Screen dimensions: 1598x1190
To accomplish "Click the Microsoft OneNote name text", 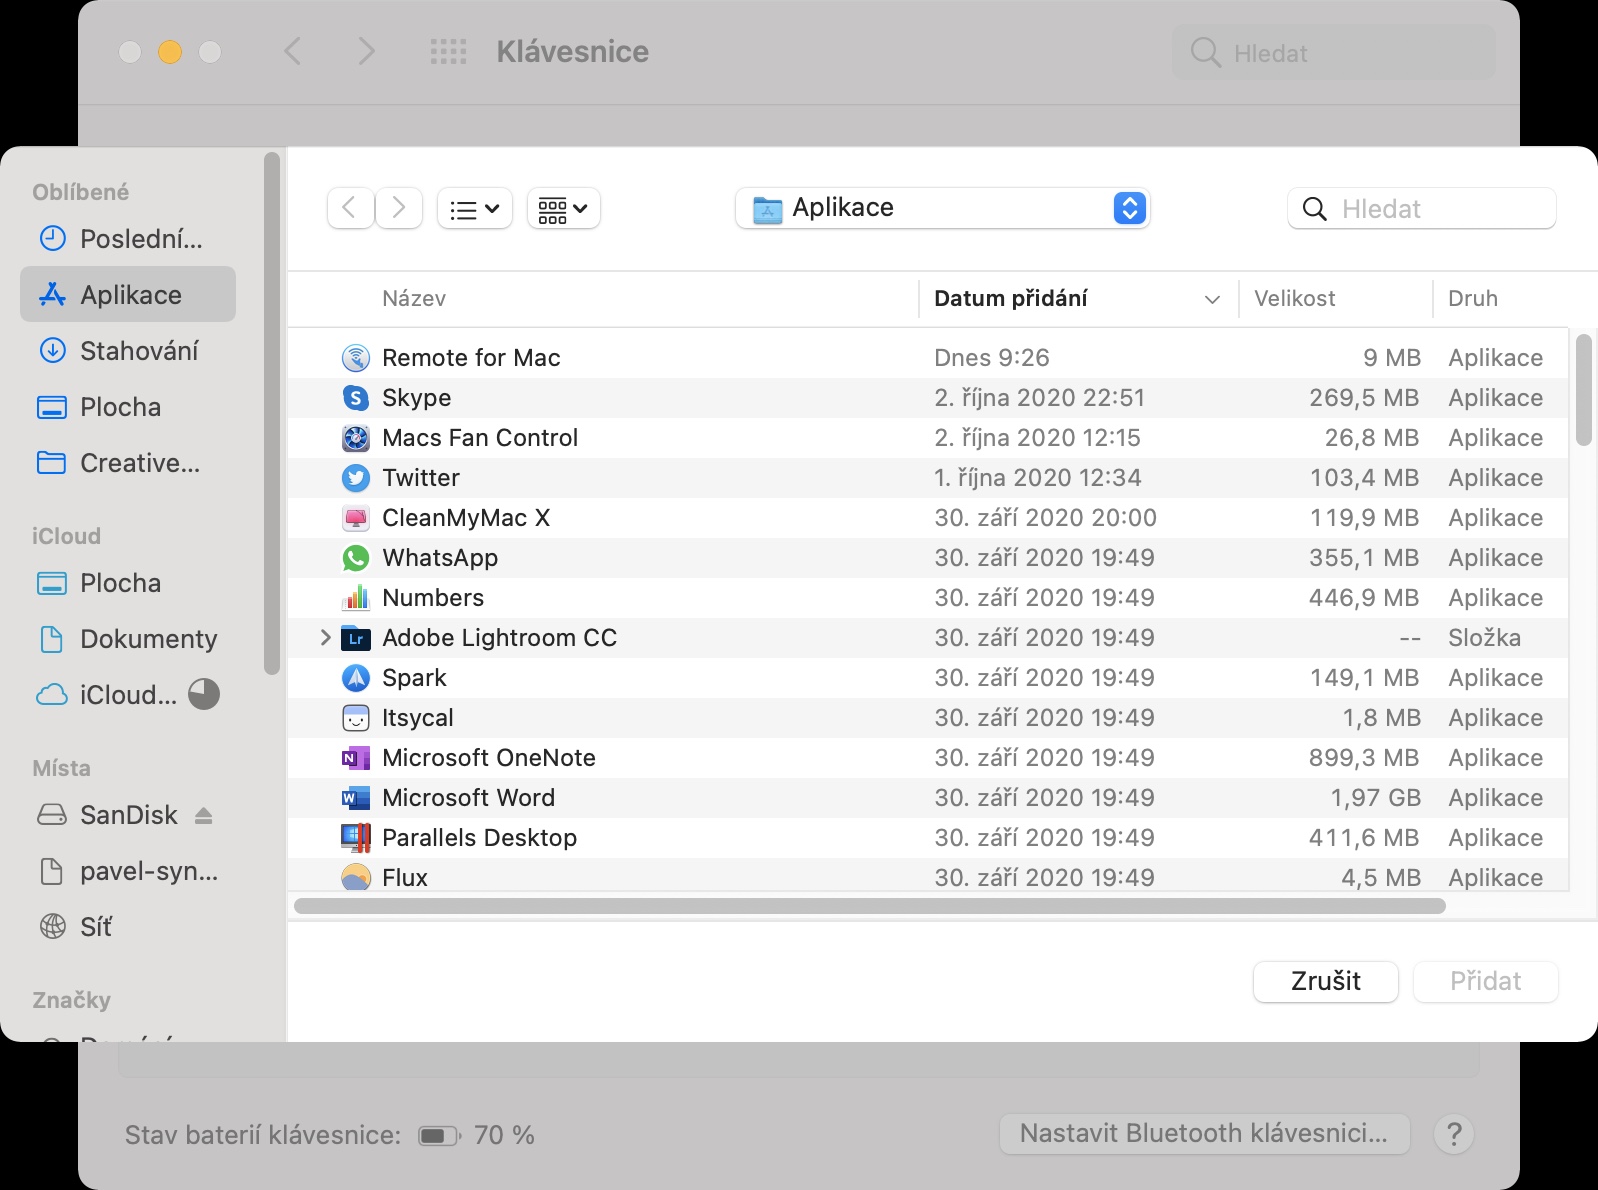I will coord(489,758).
